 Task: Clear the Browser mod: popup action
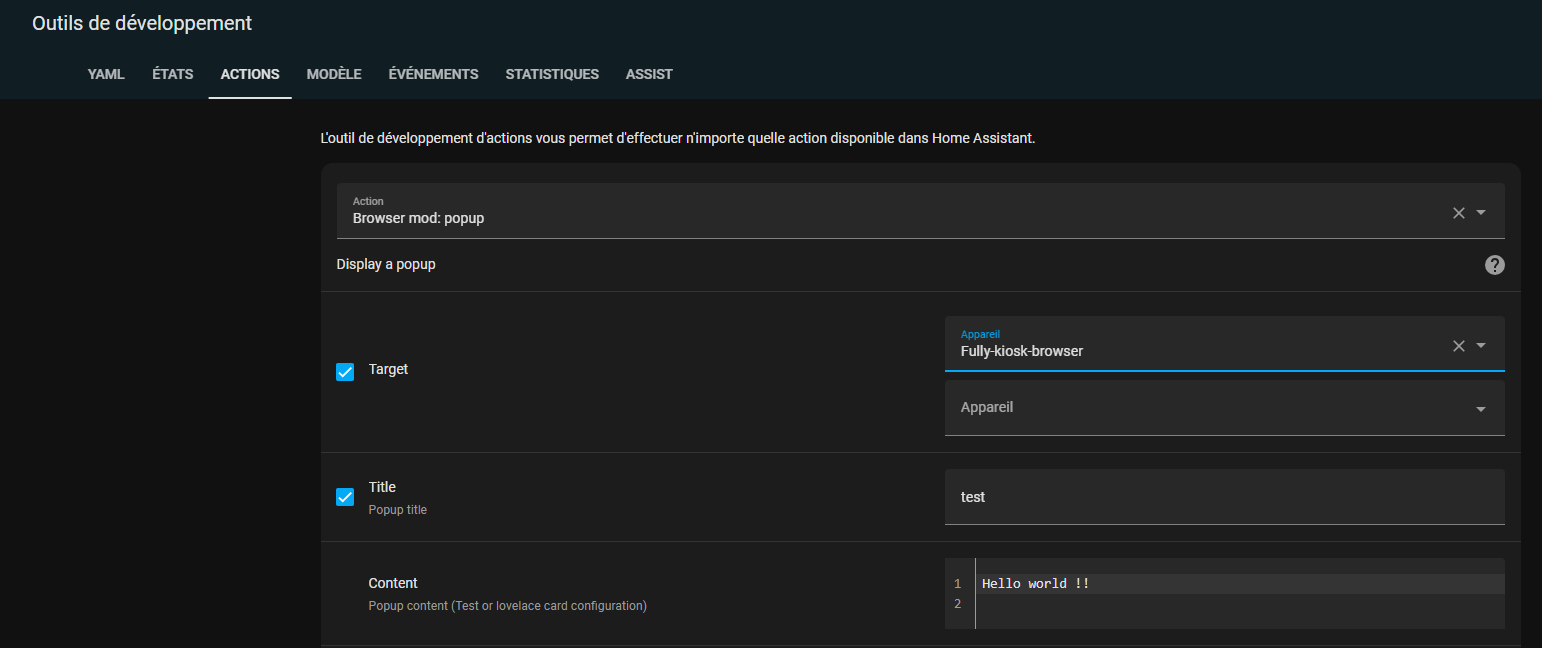(x=1458, y=212)
